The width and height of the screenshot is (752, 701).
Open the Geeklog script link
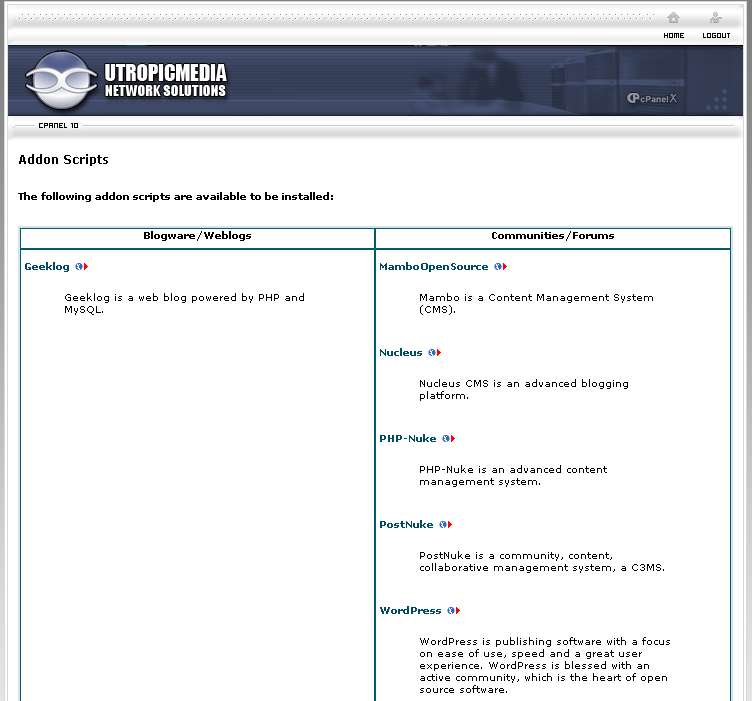pyautogui.click(x=47, y=267)
